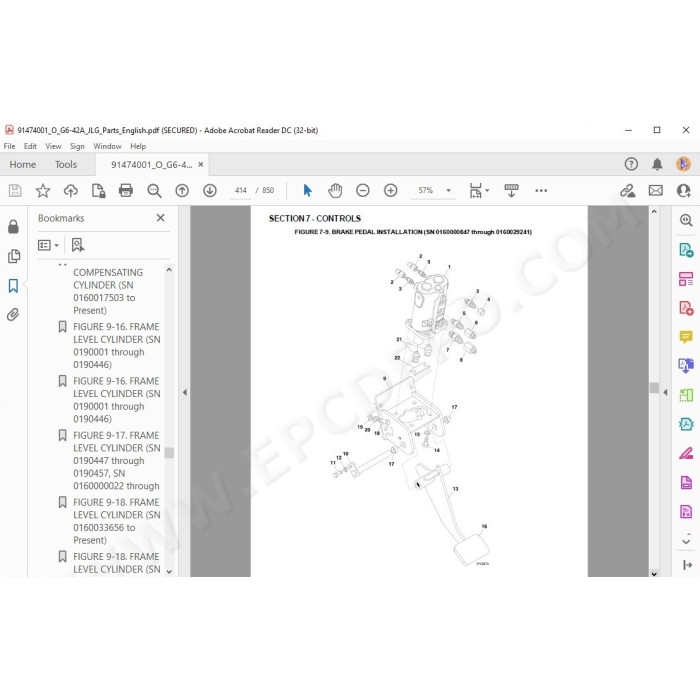Close the Bookmarks panel
The image size is (700, 700).
click(161, 218)
